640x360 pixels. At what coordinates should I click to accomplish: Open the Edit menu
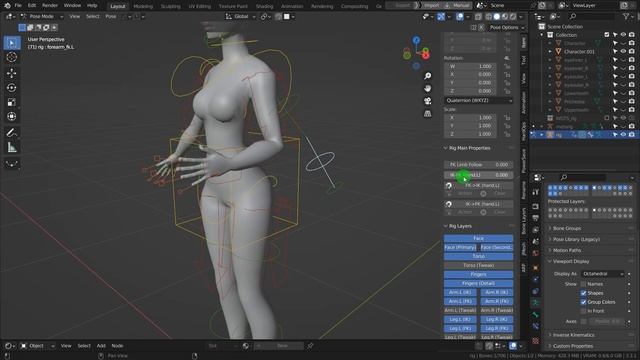coord(32,6)
